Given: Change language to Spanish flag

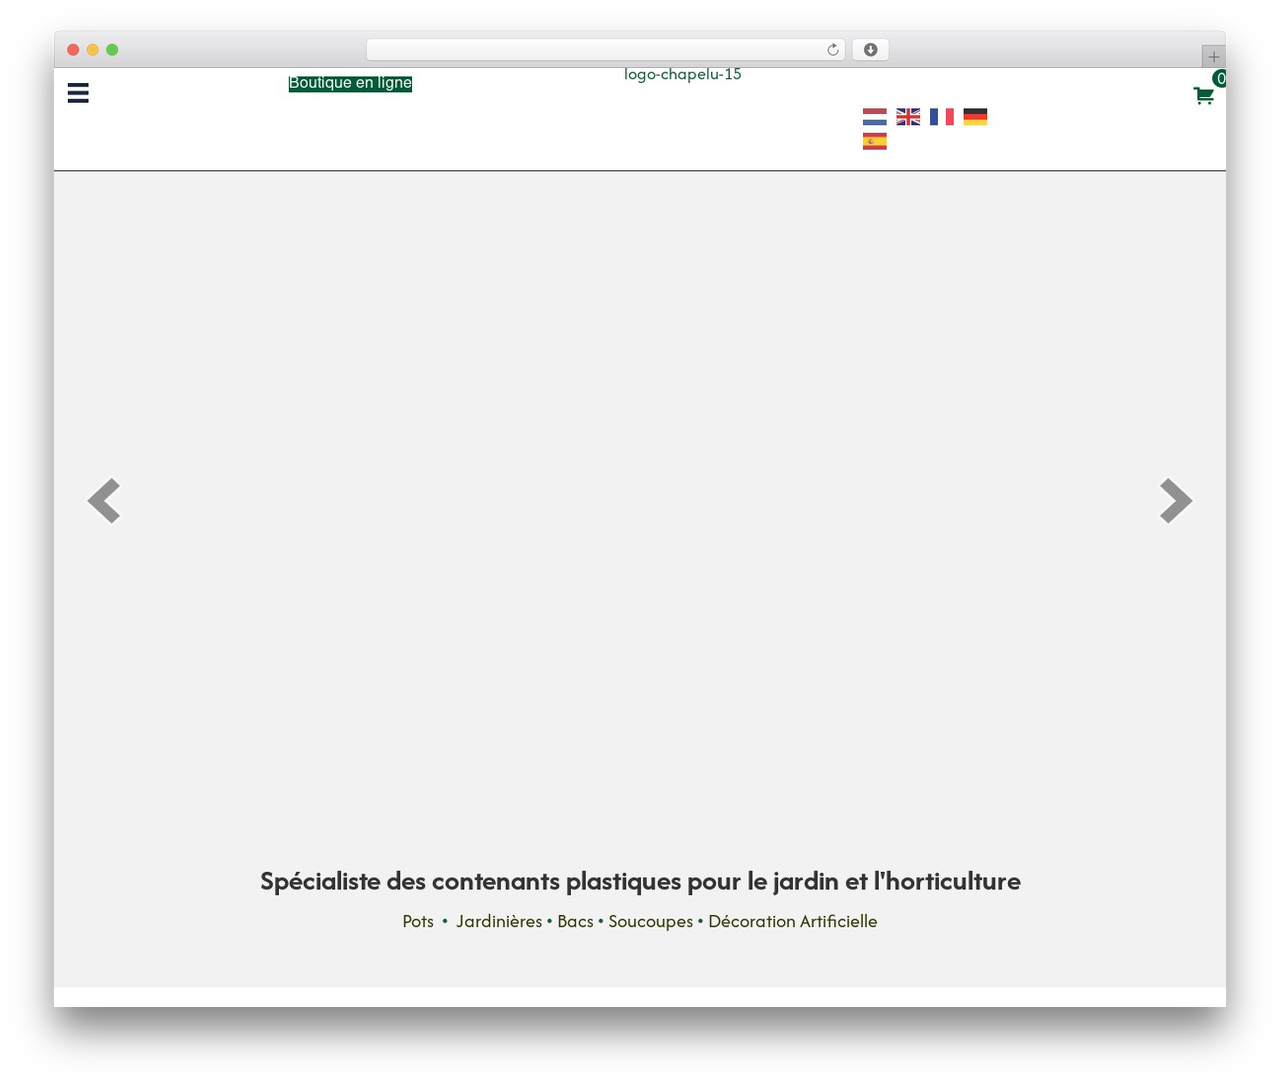Looking at the screenshot, I should point(874,142).
